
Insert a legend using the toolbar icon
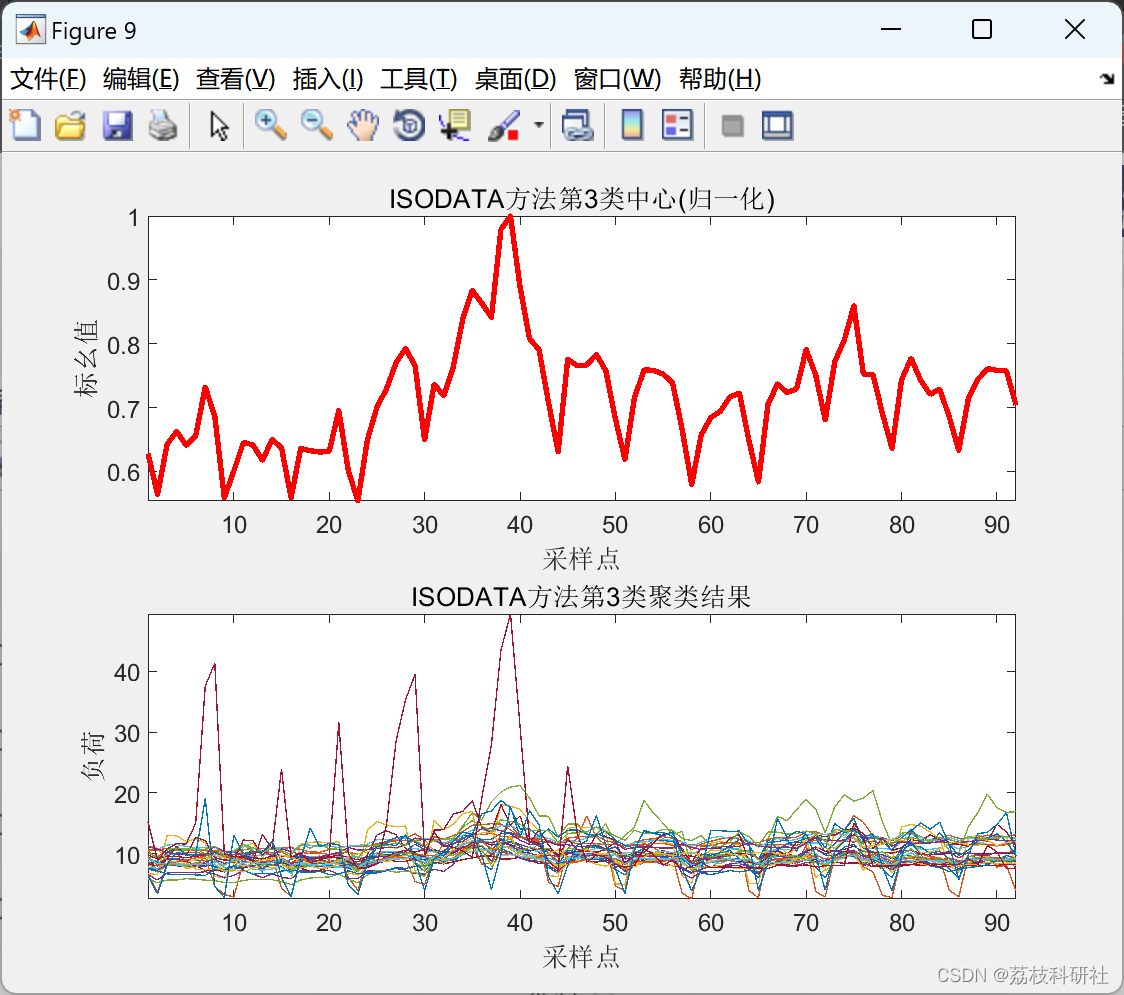[x=677, y=125]
